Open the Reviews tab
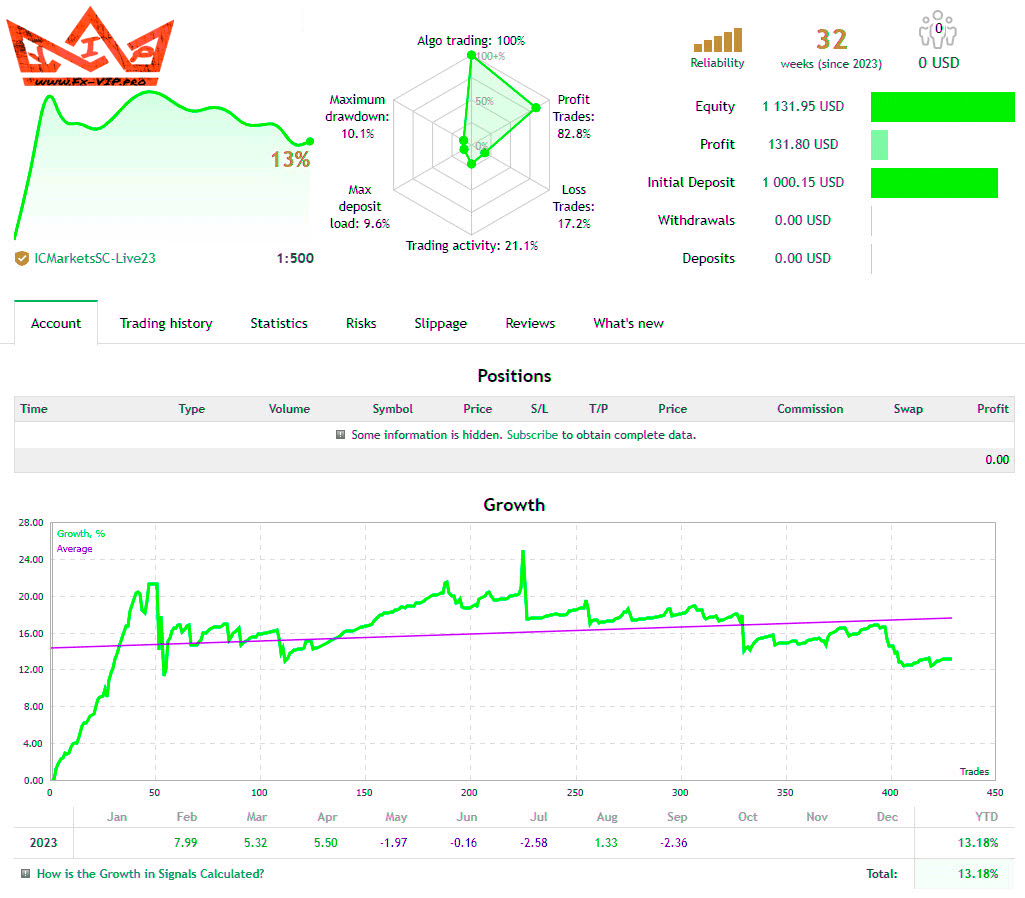The height and width of the screenshot is (898, 1025). [x=530, y=323]
